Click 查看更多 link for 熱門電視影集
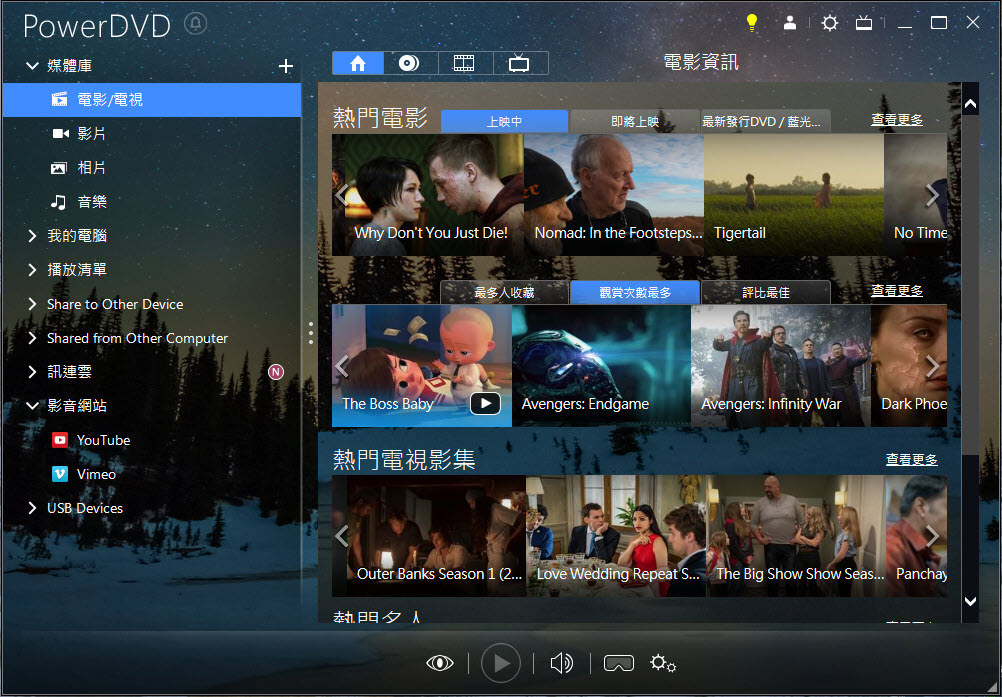The image size is (1002, 697). tap(911, 459)
